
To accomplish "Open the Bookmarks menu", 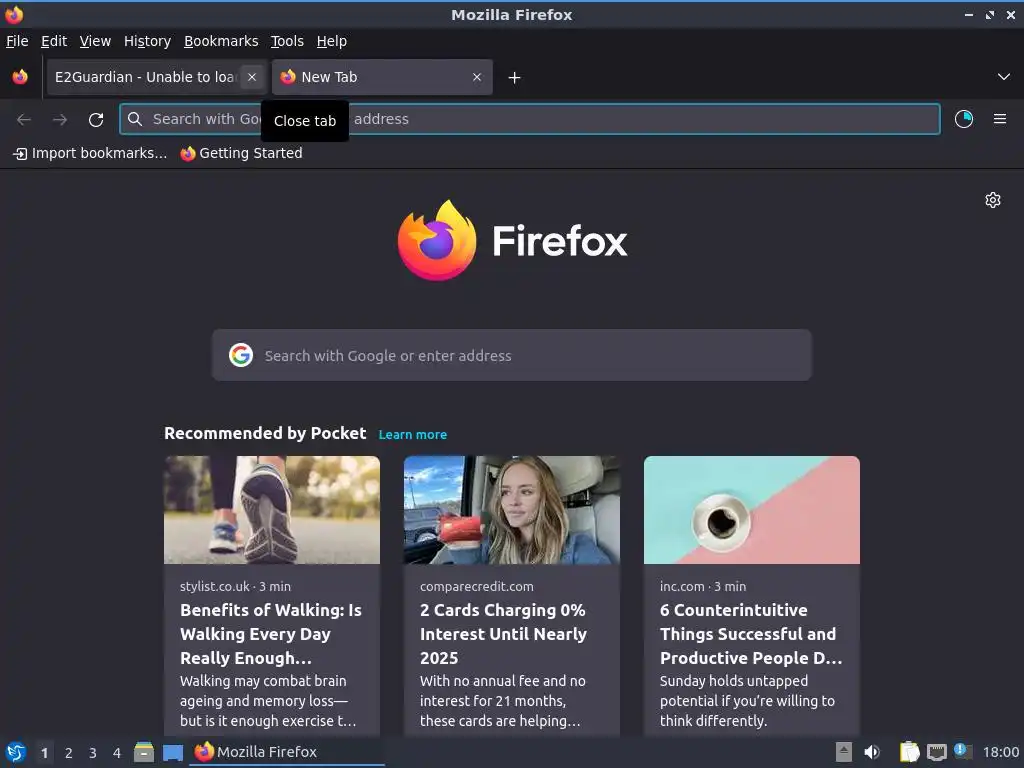I will [x=221, y=41].
